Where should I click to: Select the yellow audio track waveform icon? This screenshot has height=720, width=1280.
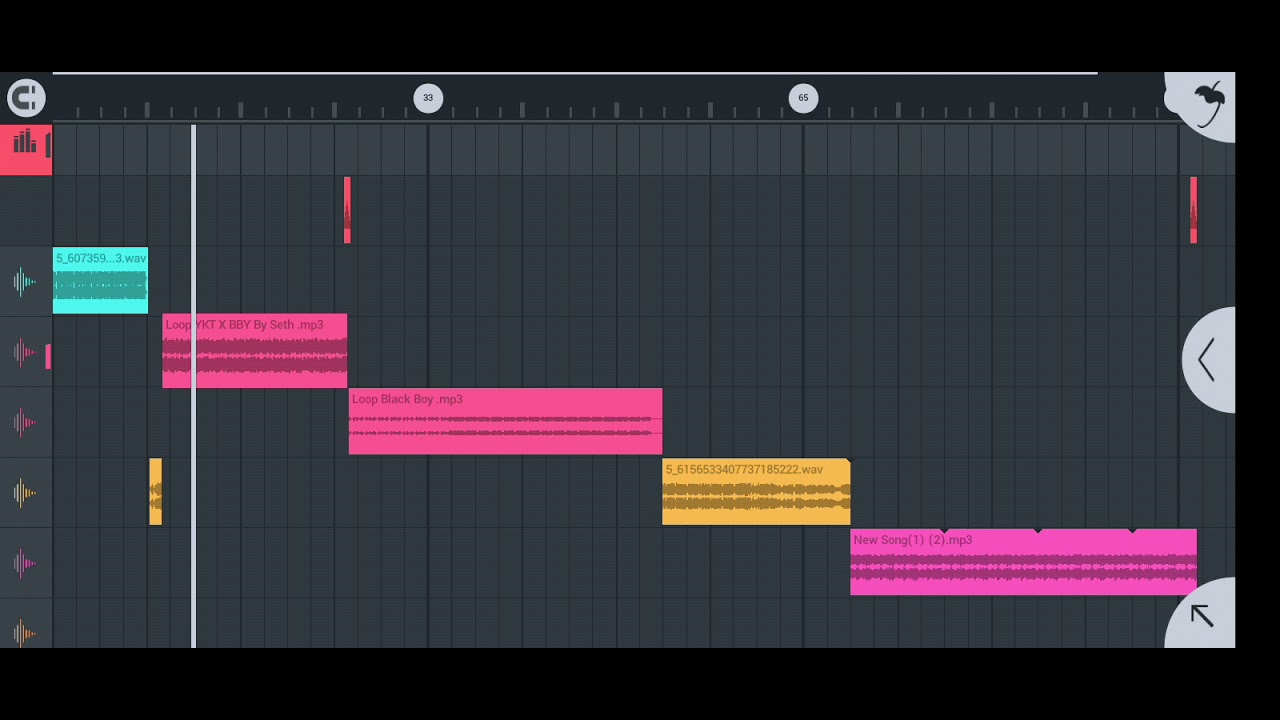(x=25, y=493)
